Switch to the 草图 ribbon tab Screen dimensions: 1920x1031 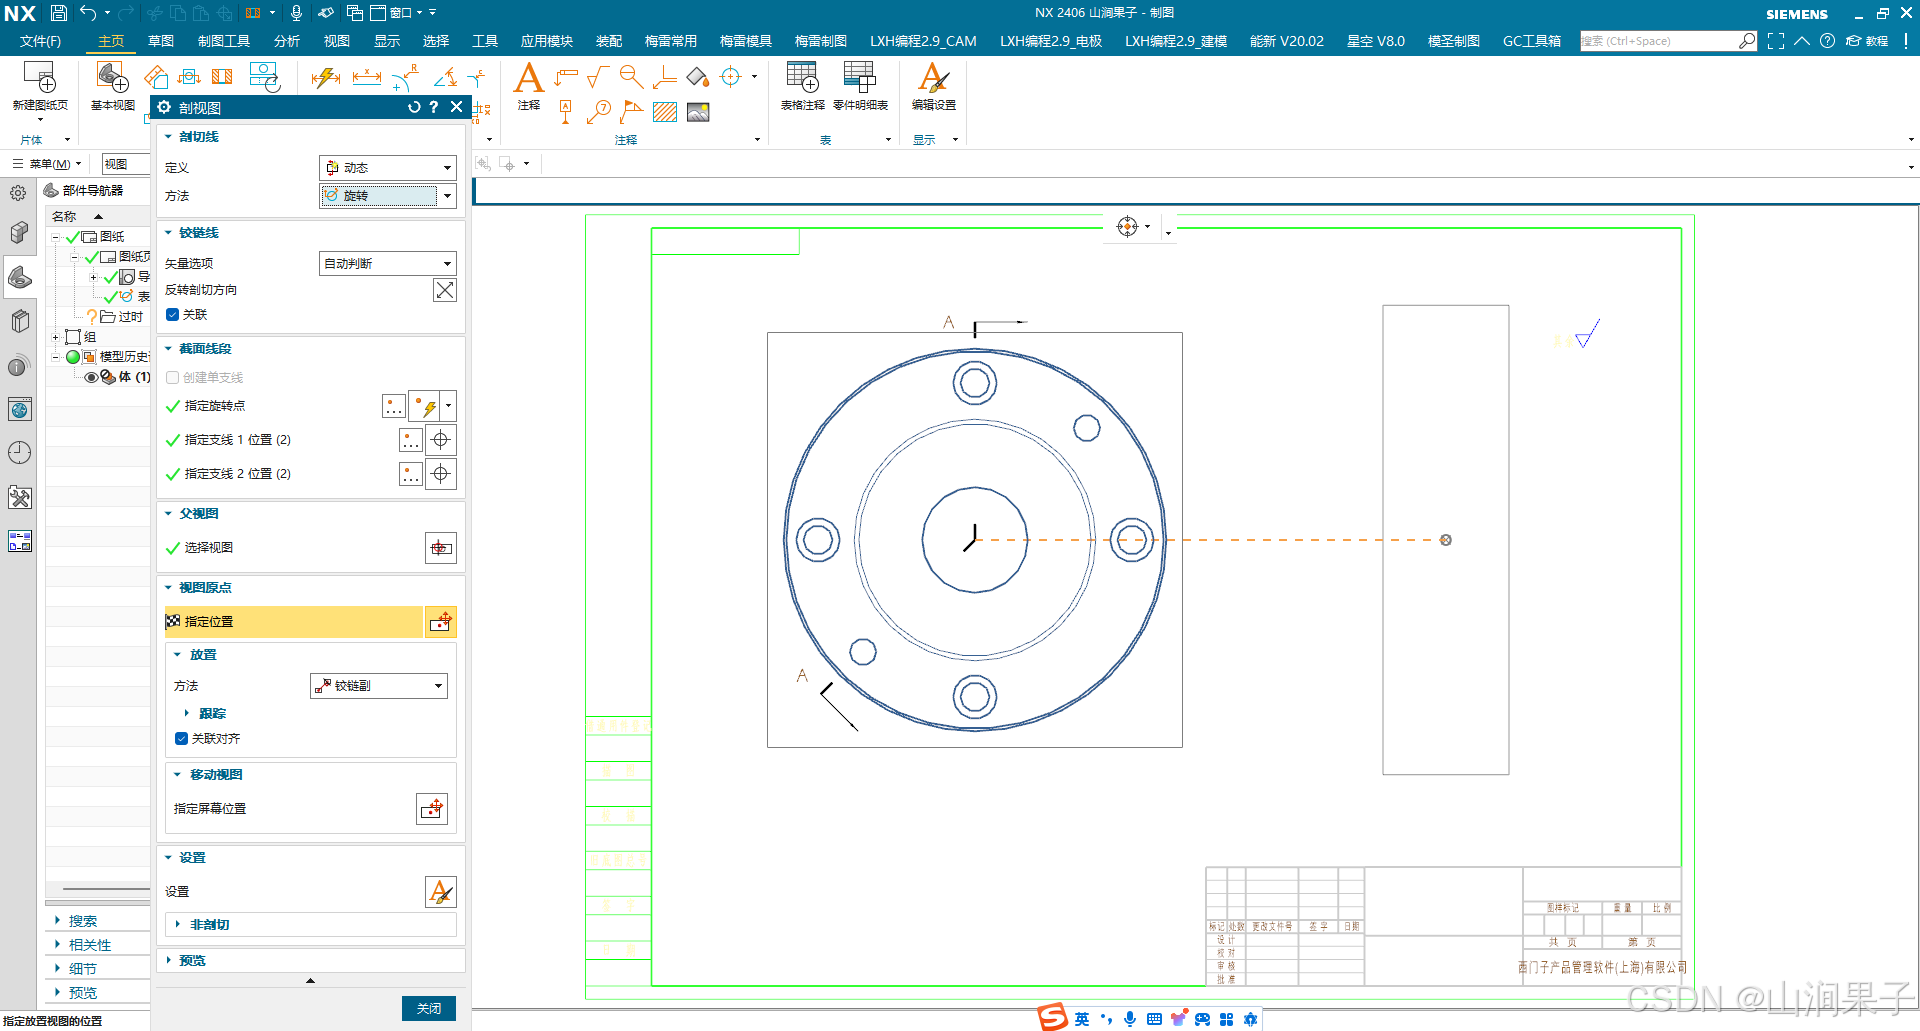click(161, 41)
